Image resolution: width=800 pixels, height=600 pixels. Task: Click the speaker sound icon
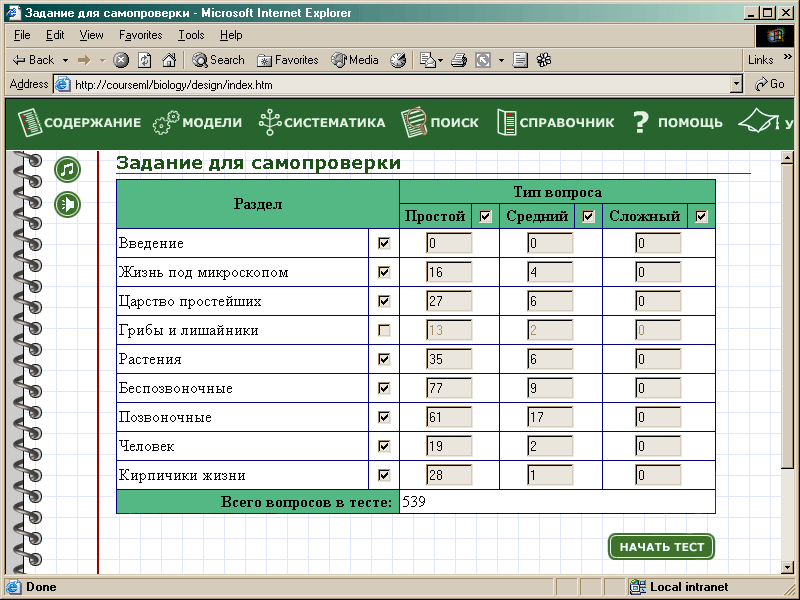coord(67,204)
